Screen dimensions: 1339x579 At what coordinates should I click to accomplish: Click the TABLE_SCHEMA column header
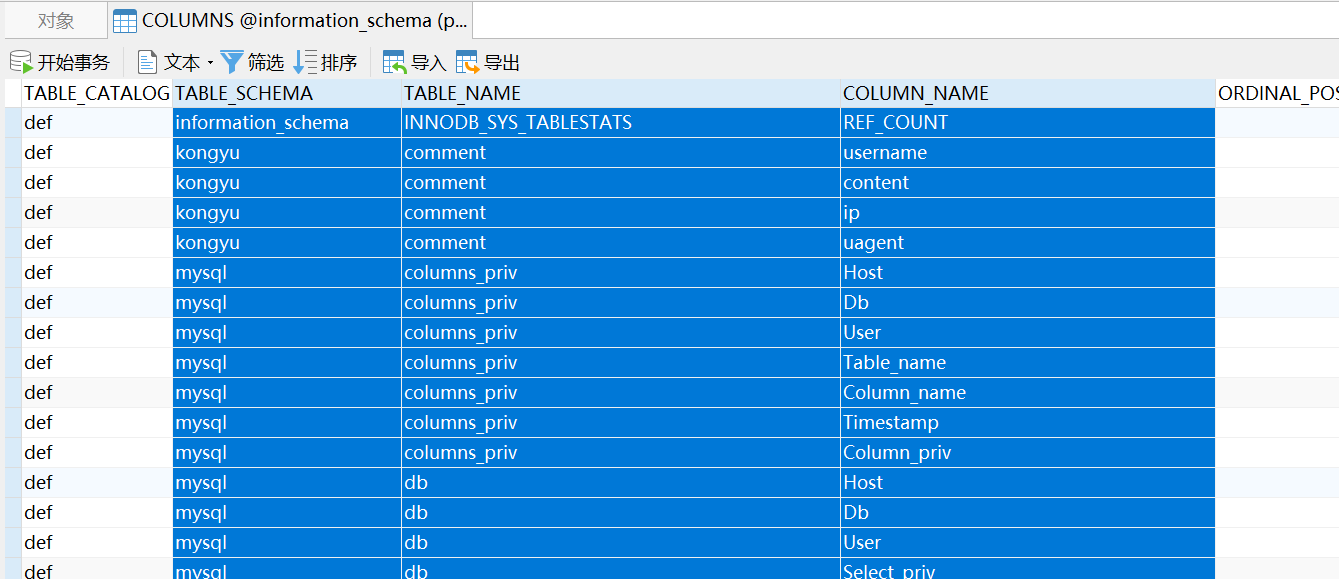point(287,93)
